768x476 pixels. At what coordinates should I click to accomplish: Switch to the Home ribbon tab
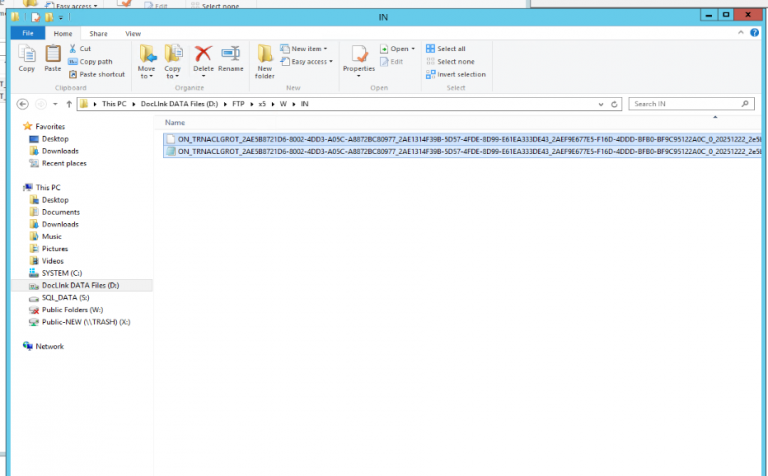point(63,33)
